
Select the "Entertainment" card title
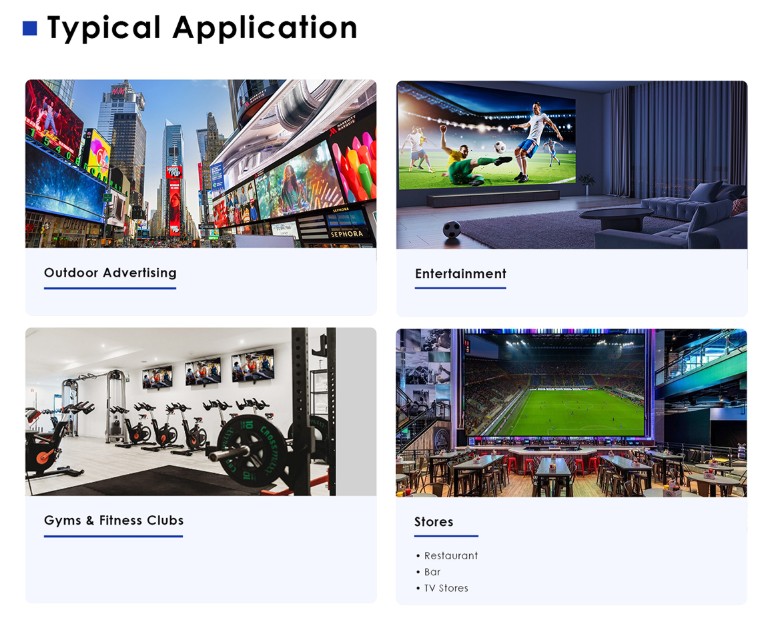pos(460,274)
